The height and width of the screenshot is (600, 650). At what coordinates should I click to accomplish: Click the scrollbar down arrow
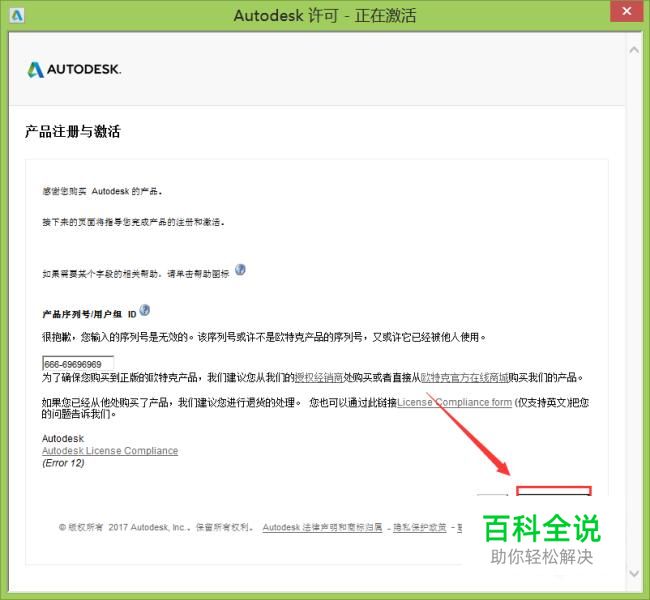(634, 573)
